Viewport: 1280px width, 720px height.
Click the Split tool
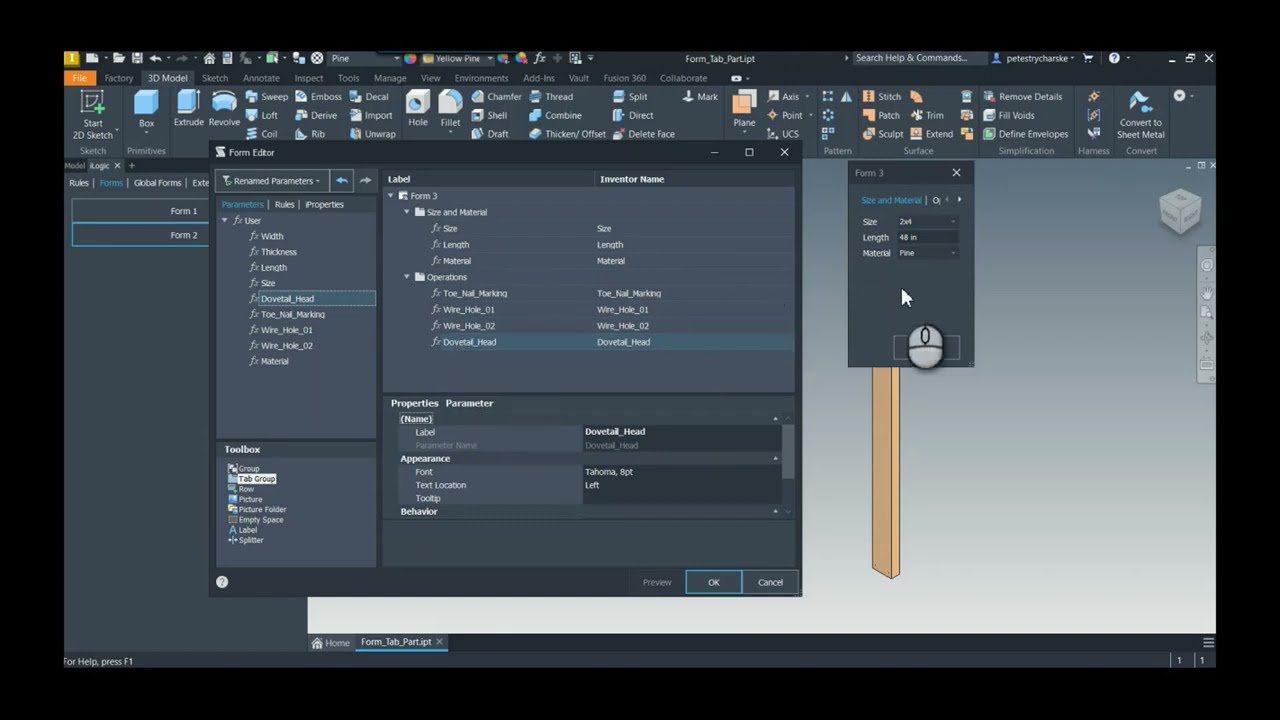[630, 97]
